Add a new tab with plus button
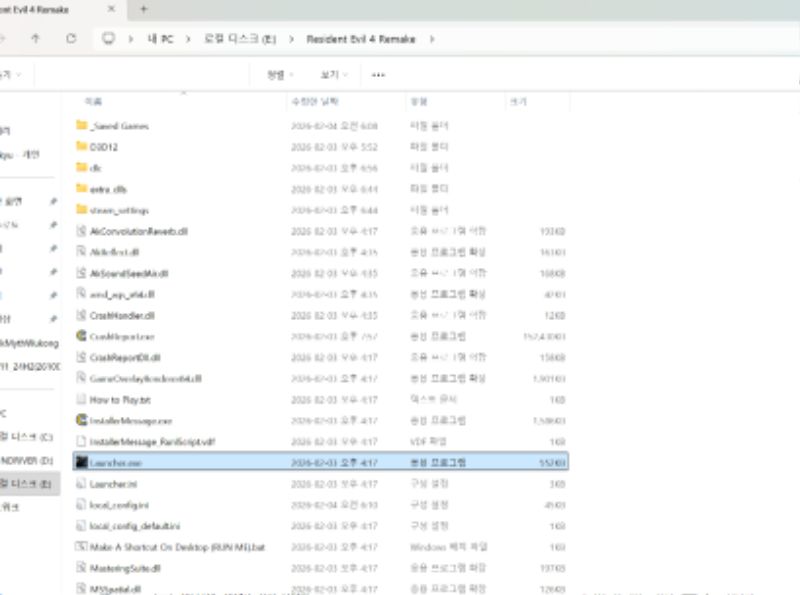The image size is (800, 595). [x=143, y=9]
